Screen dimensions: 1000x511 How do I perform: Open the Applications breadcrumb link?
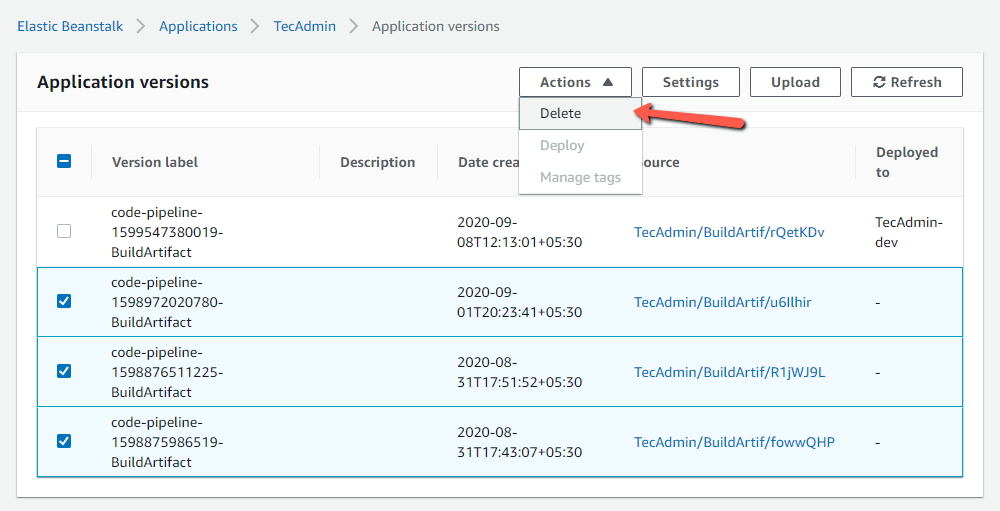point(198,26)
